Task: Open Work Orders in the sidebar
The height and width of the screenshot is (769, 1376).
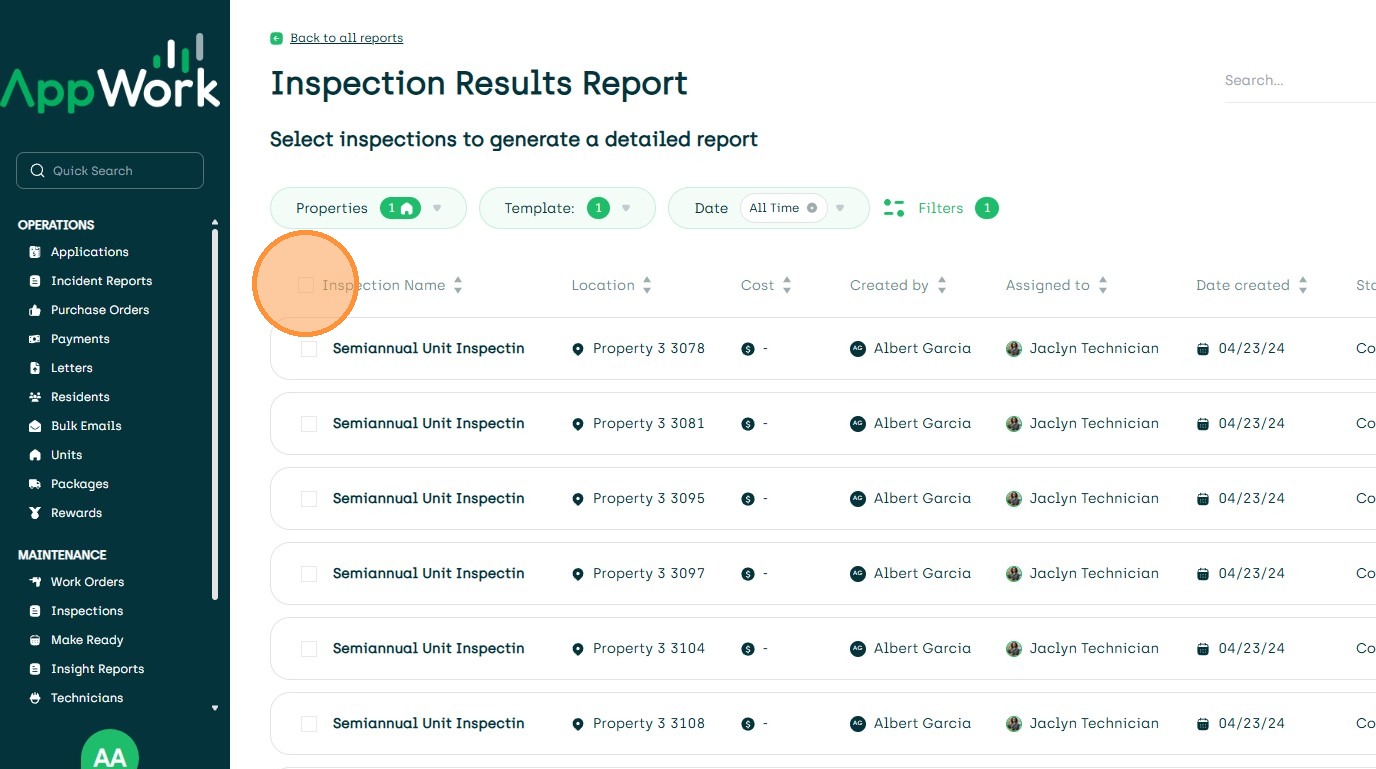Action: click(x=87, y=582)
